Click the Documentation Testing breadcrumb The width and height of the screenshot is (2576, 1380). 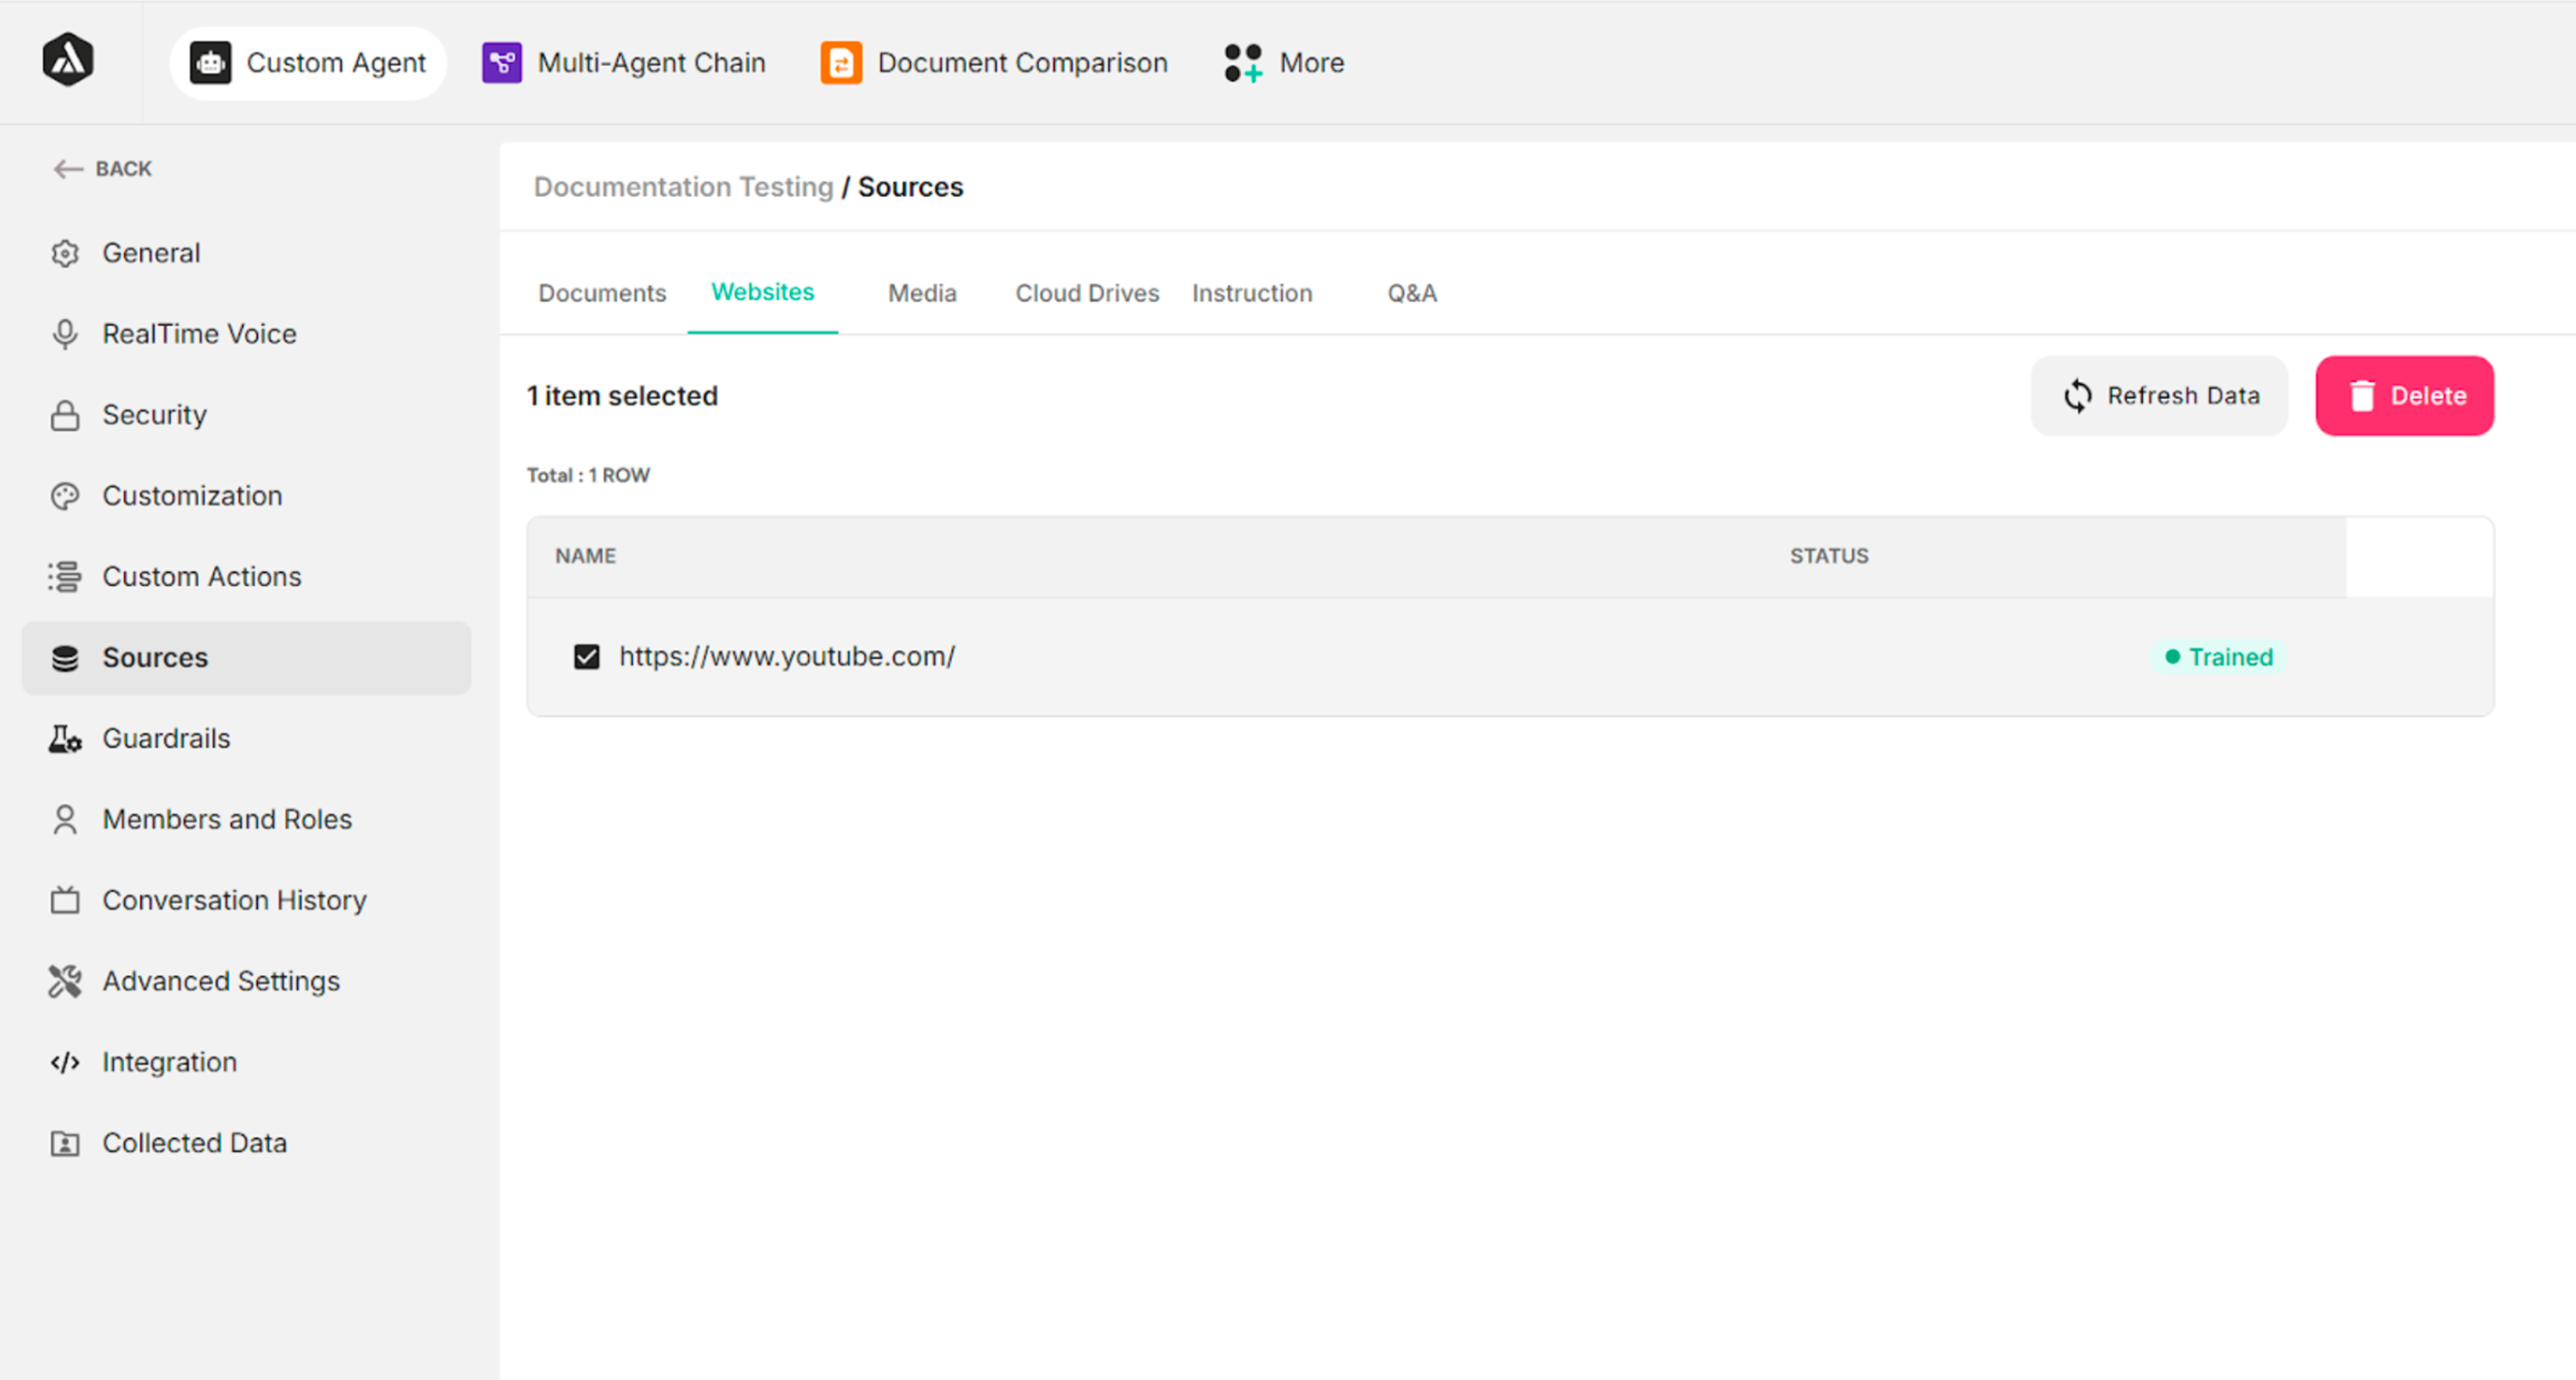683,187
